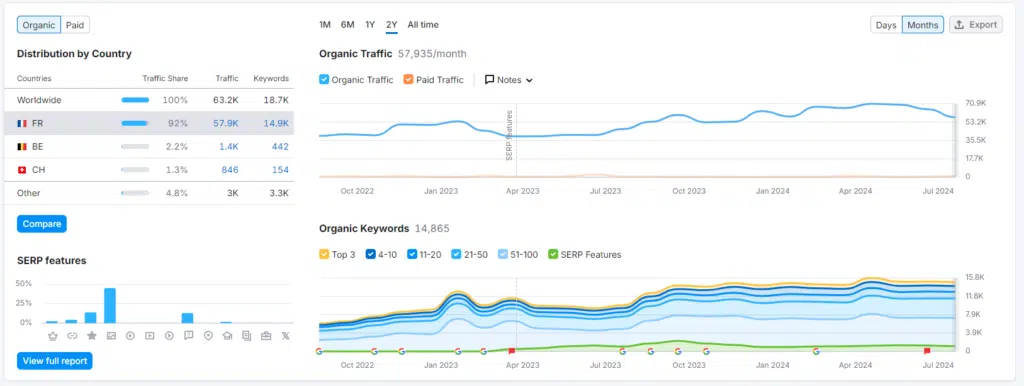This screenshot has width=1024, height=386.
Task: Uncheck the Organic Traffic checkbox
Action: [x=324, y=80]
